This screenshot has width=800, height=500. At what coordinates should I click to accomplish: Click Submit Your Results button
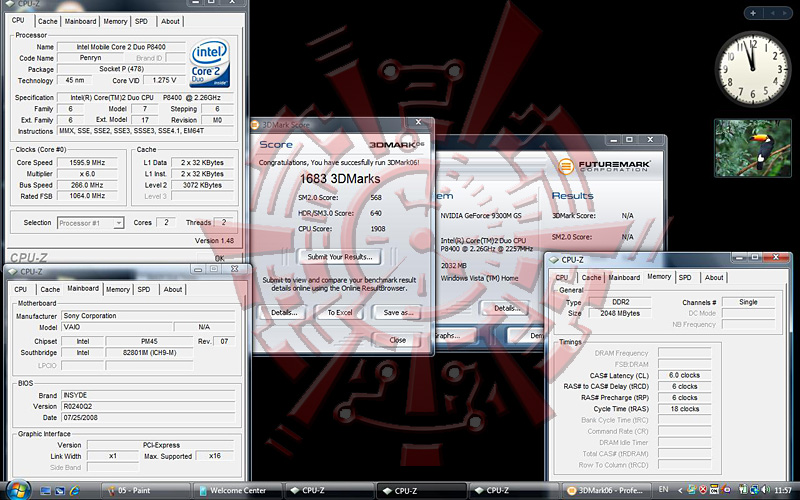click(x=340, y=257)
